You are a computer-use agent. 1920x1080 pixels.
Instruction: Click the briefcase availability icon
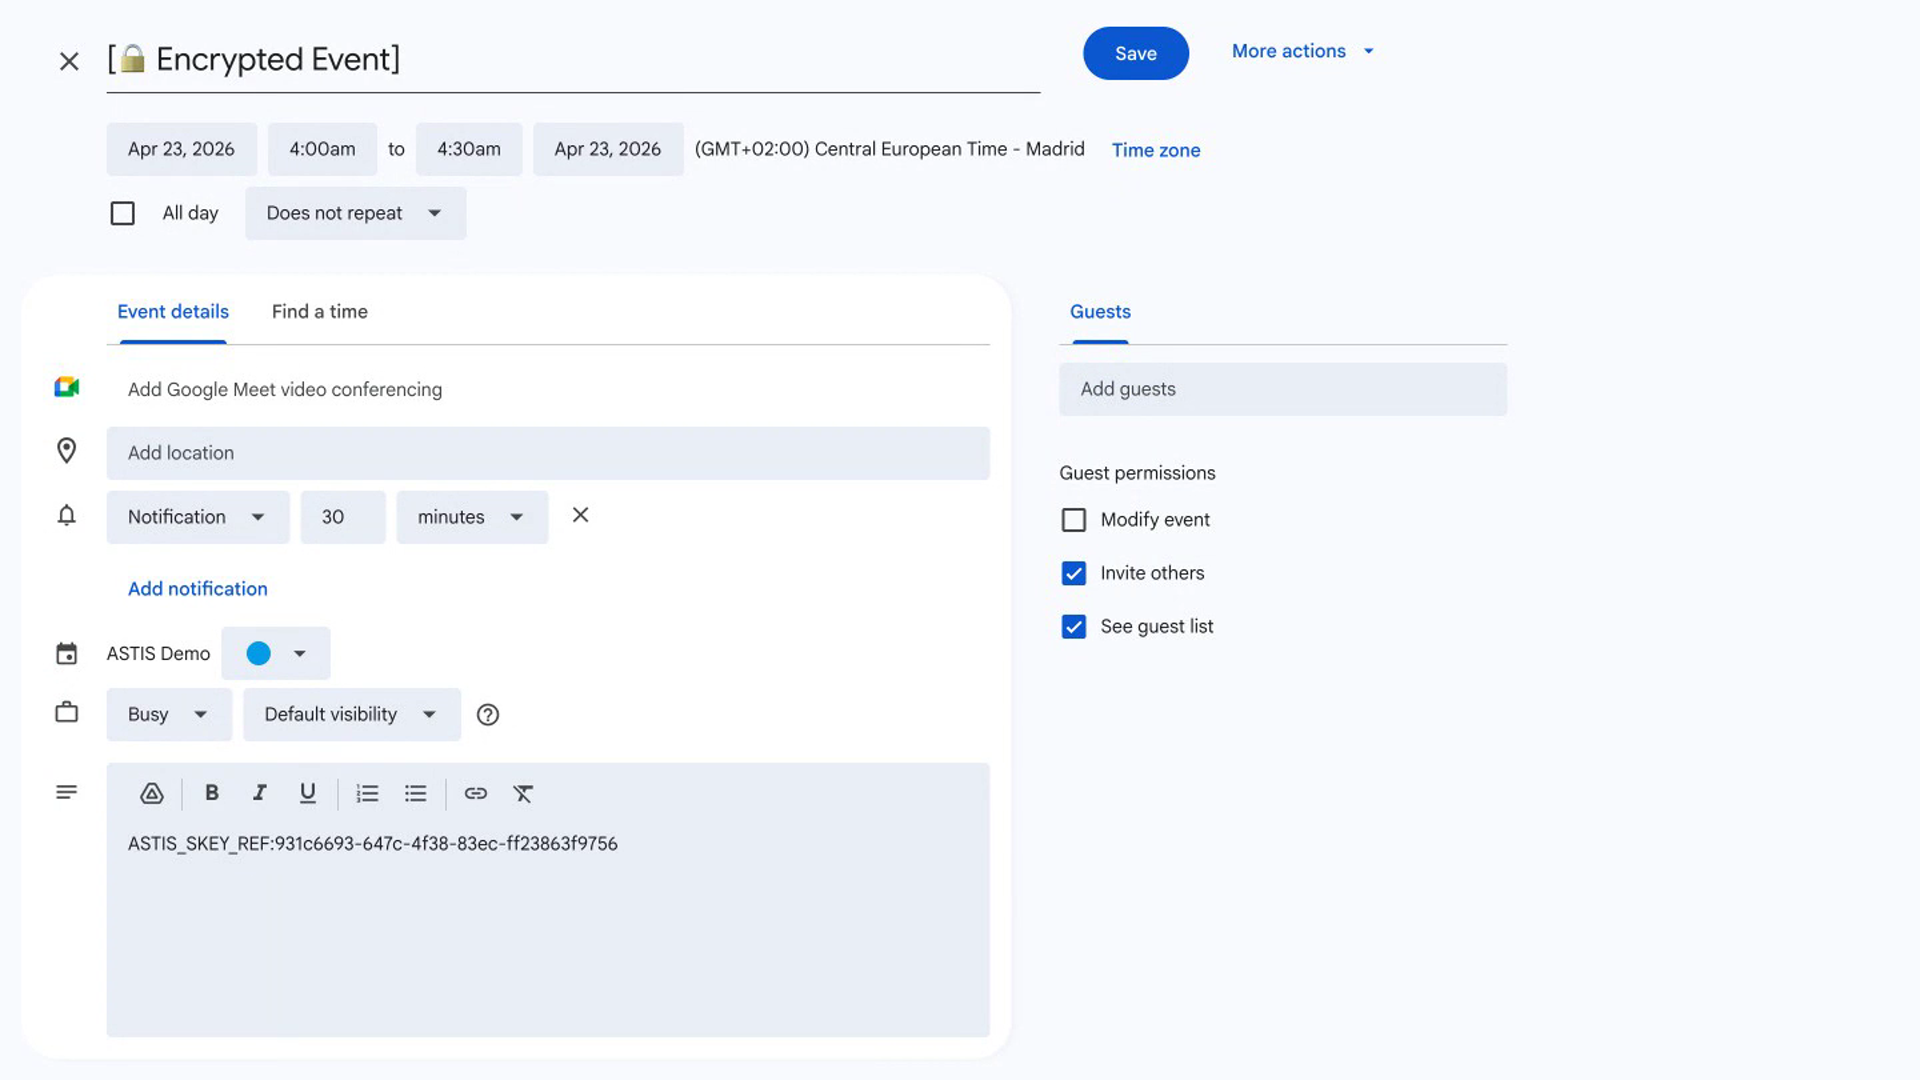coord(66,713)
